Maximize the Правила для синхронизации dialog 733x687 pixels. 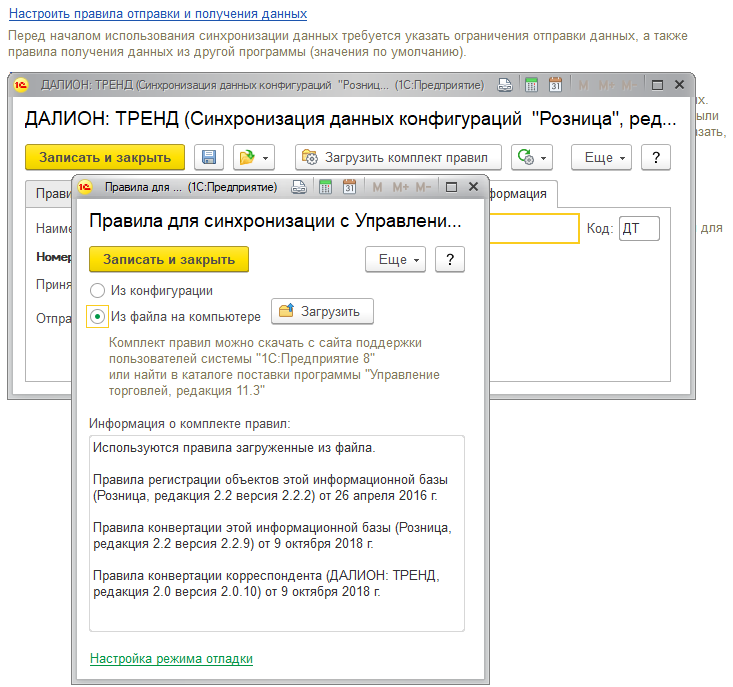451,187
